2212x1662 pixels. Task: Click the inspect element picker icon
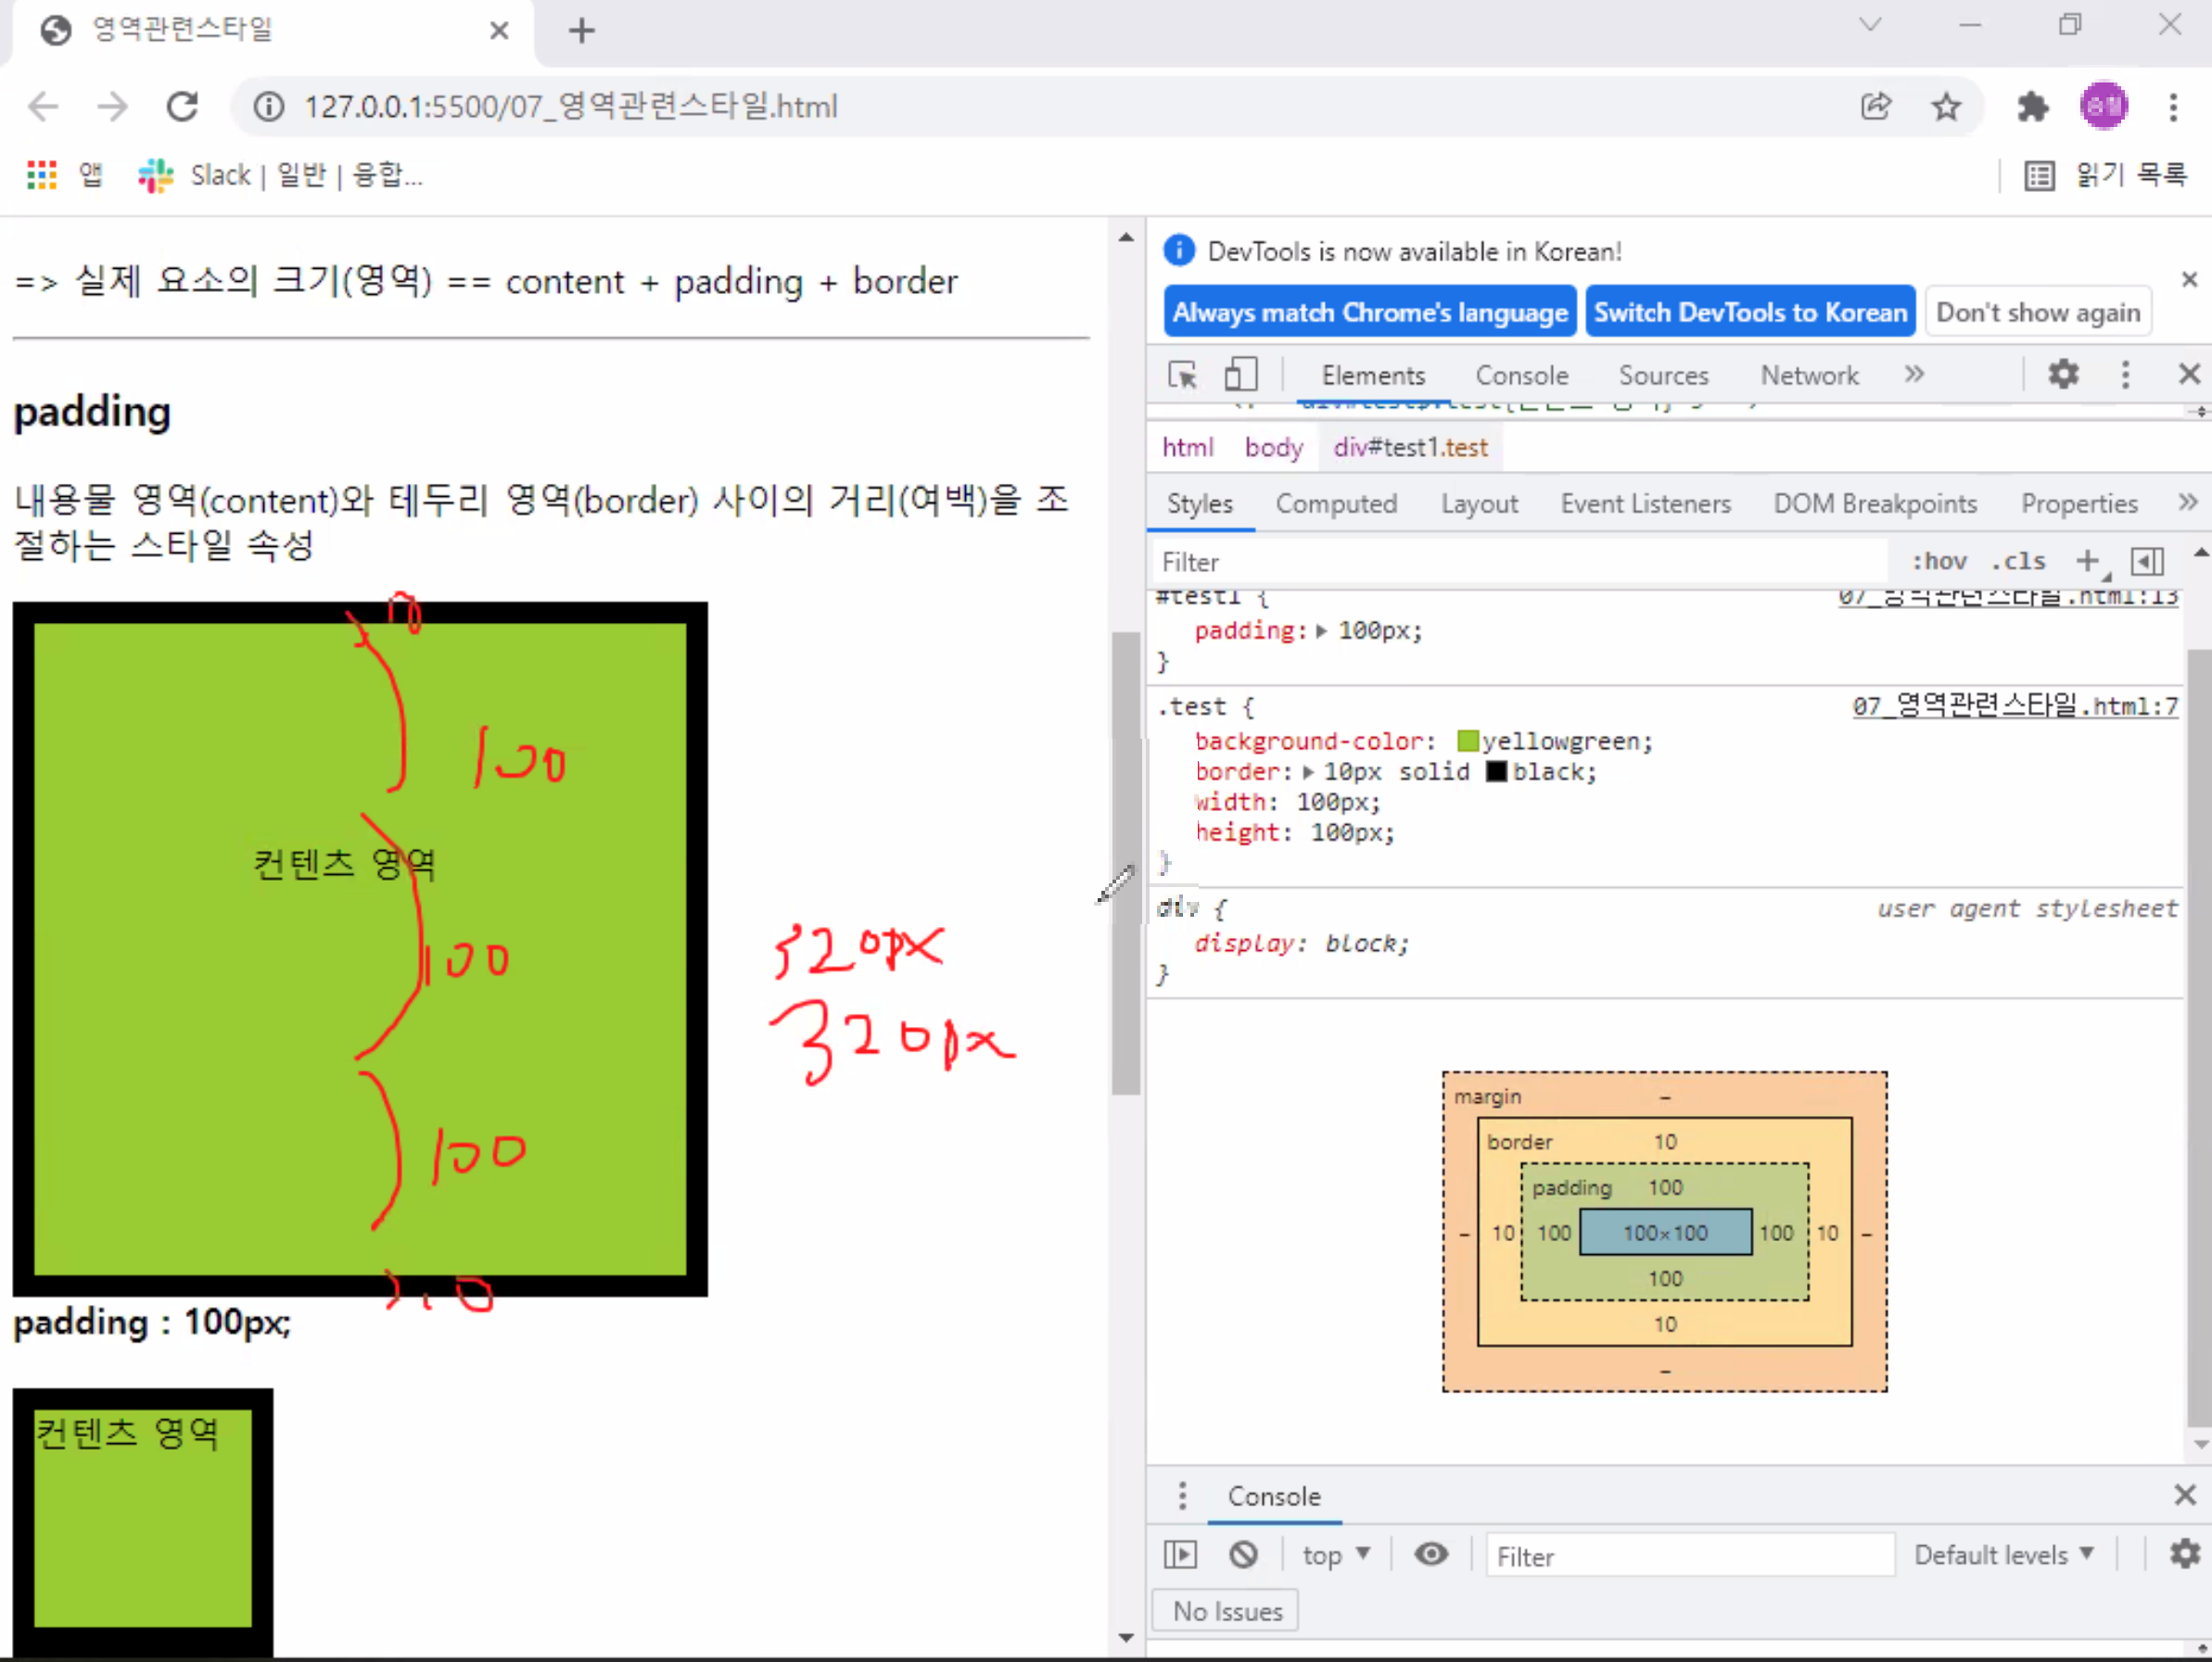point(1182,375)
